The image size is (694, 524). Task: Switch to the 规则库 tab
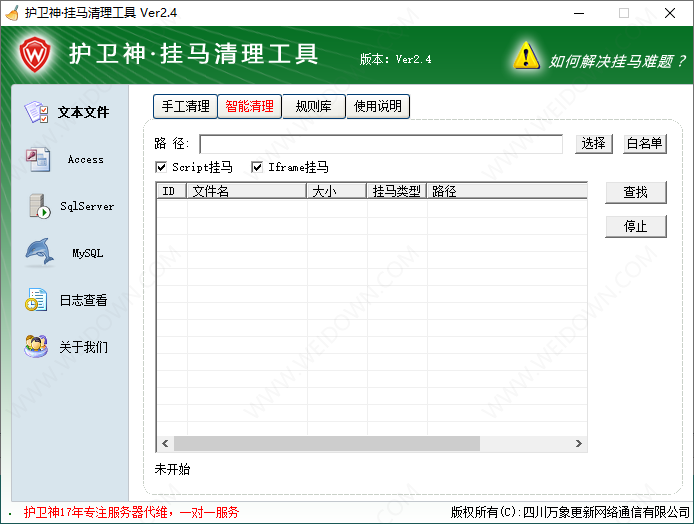(x=314, y=106)
